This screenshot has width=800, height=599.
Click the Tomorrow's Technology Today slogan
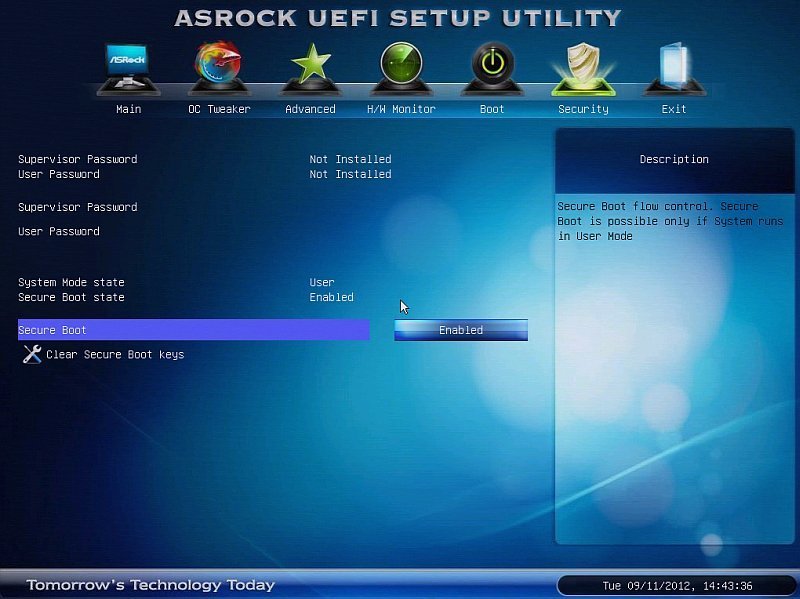pyautogui.click(x=151, y=585)
